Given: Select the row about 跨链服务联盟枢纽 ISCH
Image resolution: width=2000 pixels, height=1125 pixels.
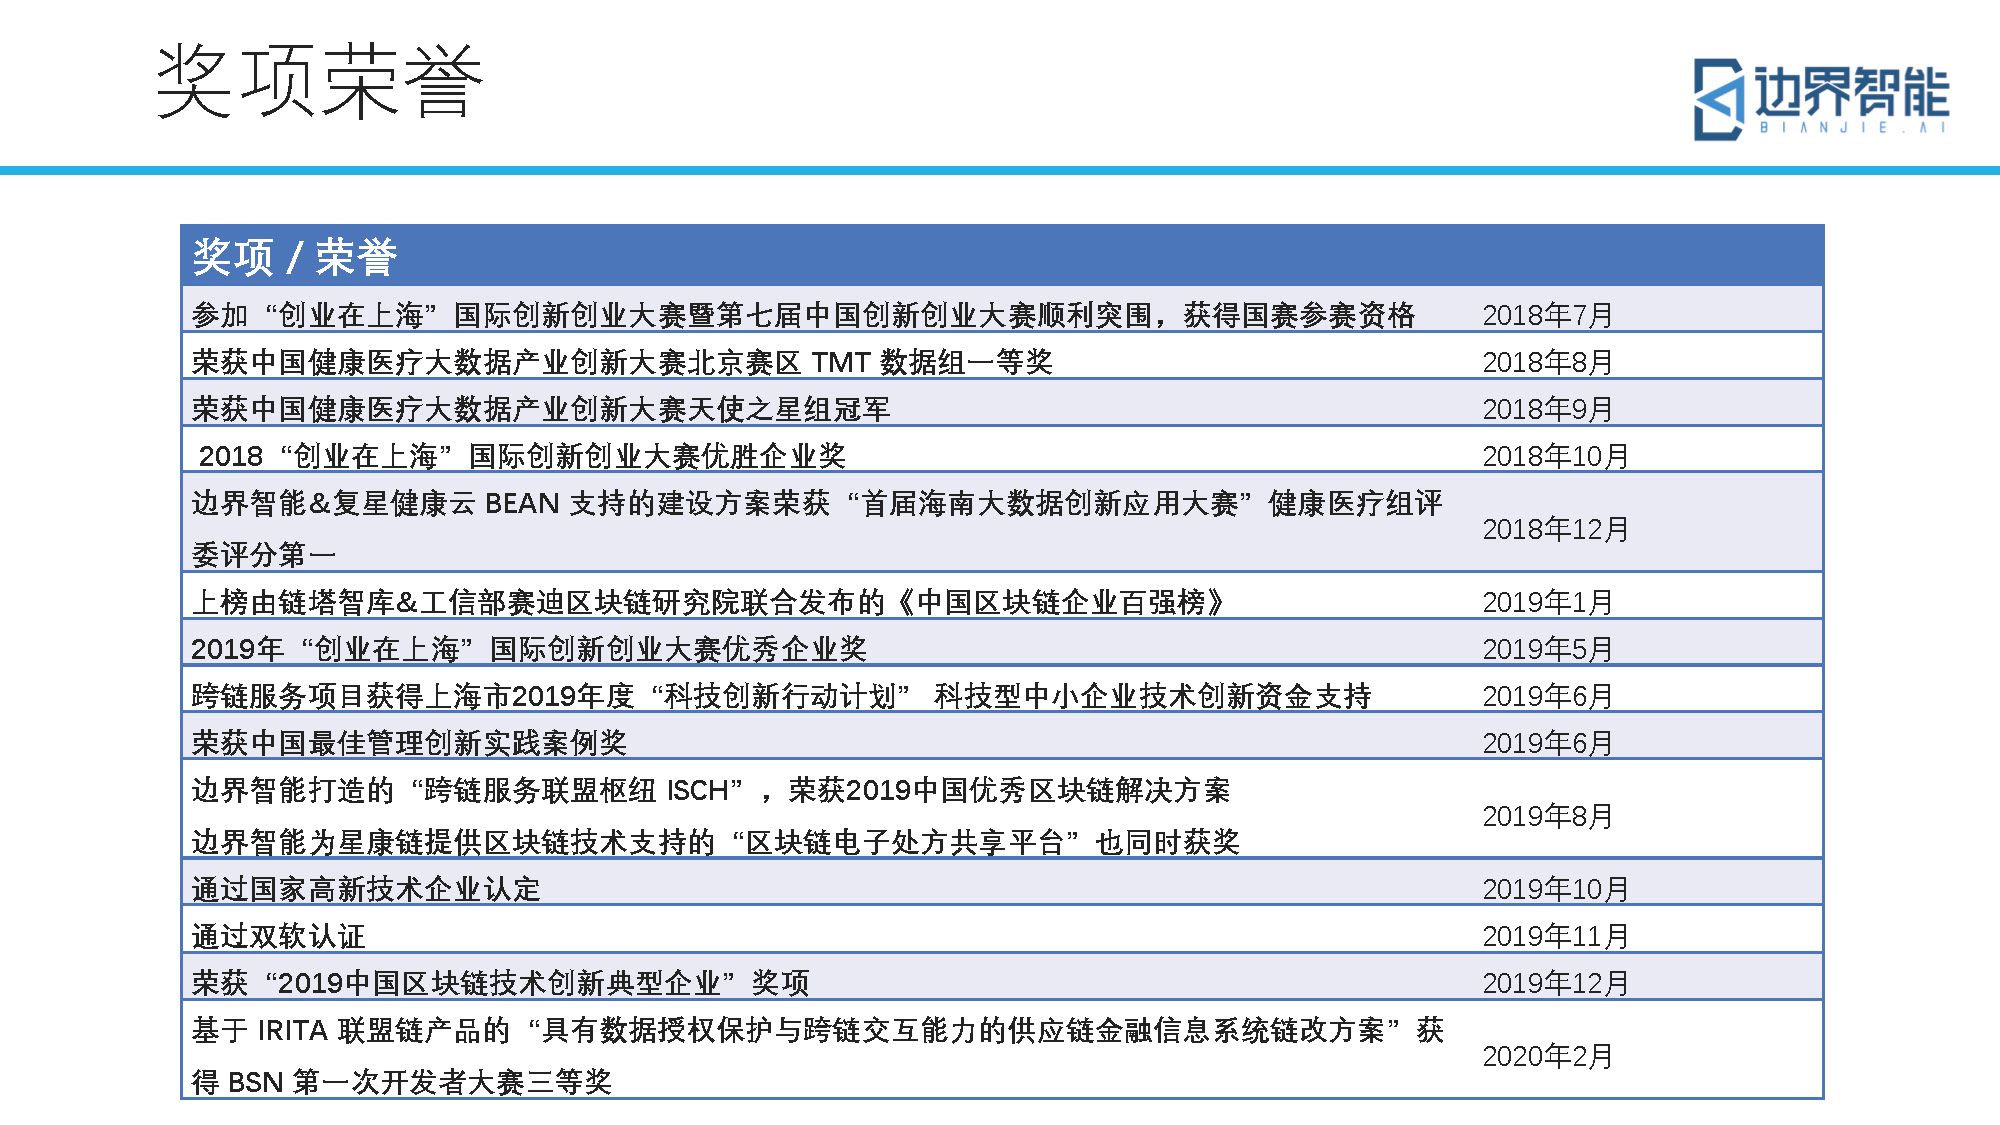Looking at the screenshot, I should tap(1002, 810).
